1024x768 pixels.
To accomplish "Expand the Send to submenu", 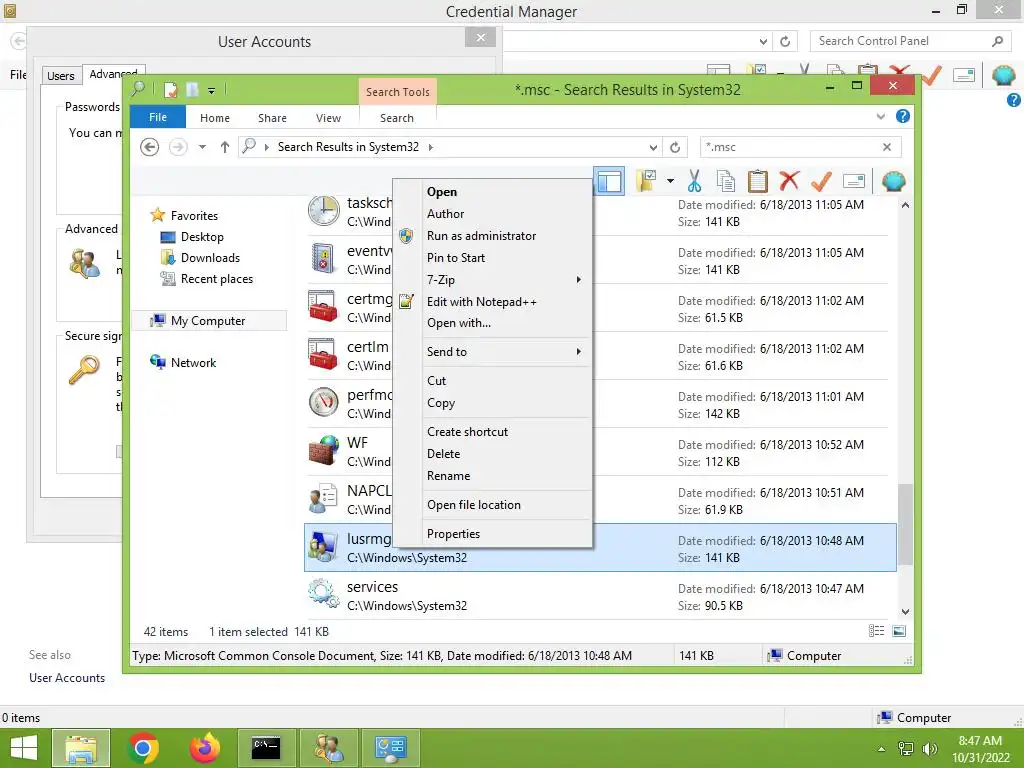I will pos(493,351).
